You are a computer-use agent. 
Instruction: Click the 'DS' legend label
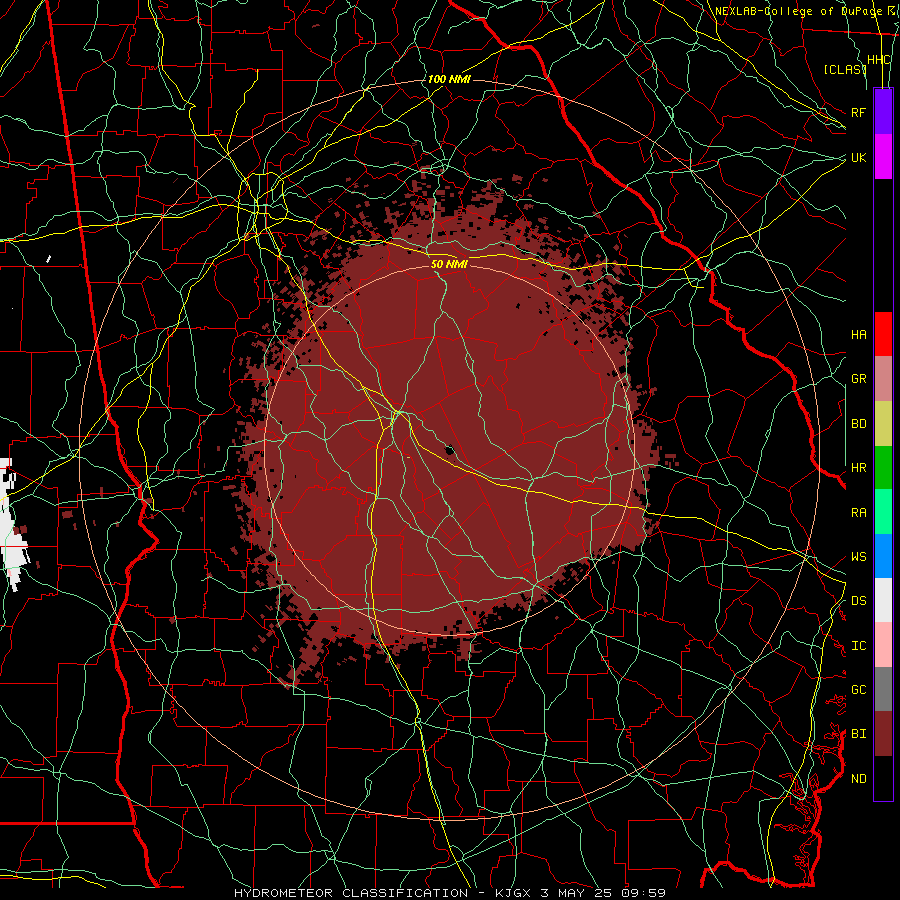pyautogui.click(x=858, y=601)
